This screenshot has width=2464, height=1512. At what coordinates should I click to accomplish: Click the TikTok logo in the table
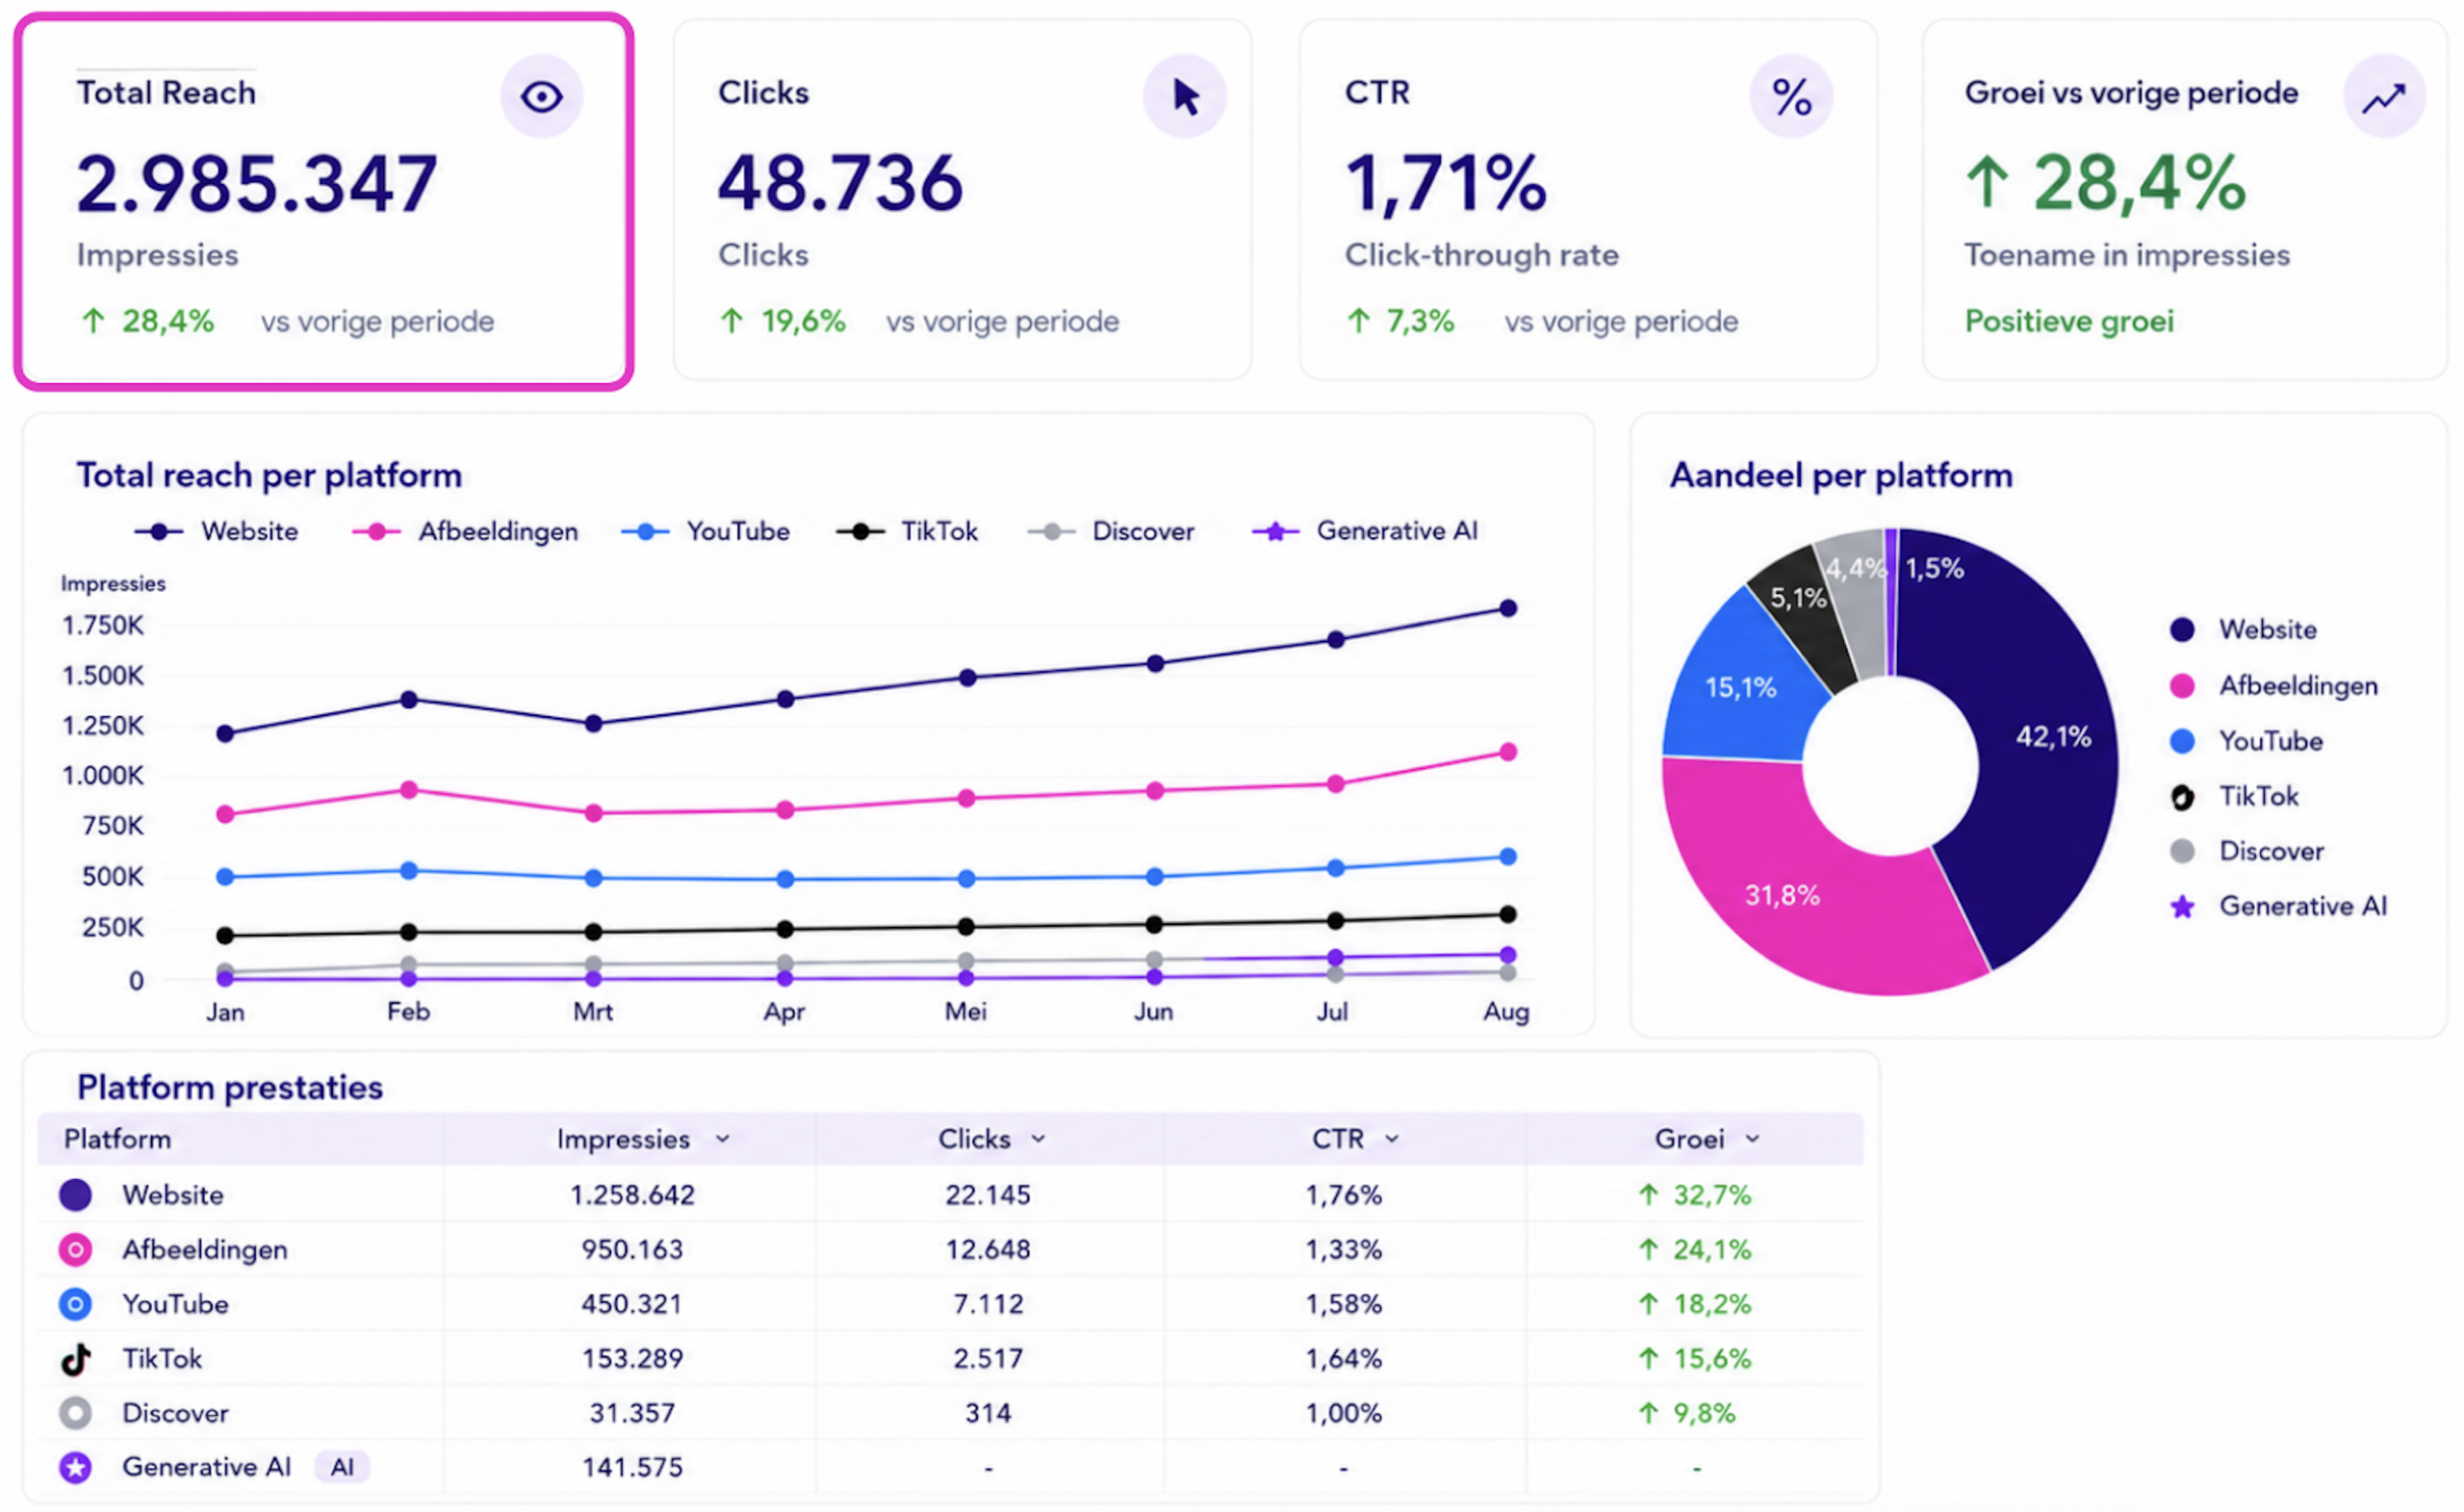coord(76,1359)
